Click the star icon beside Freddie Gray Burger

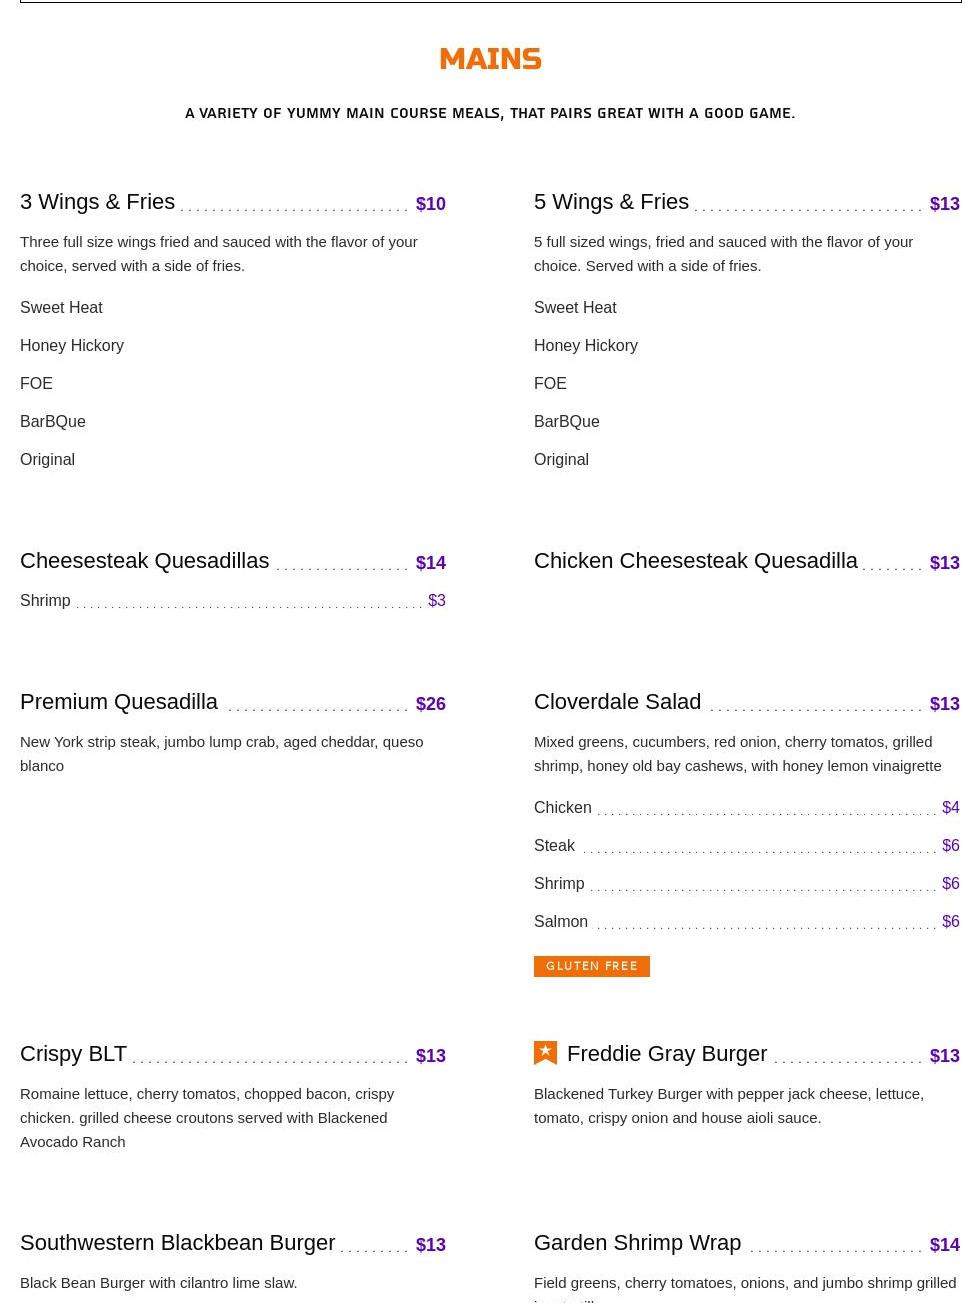point(545,1053)
